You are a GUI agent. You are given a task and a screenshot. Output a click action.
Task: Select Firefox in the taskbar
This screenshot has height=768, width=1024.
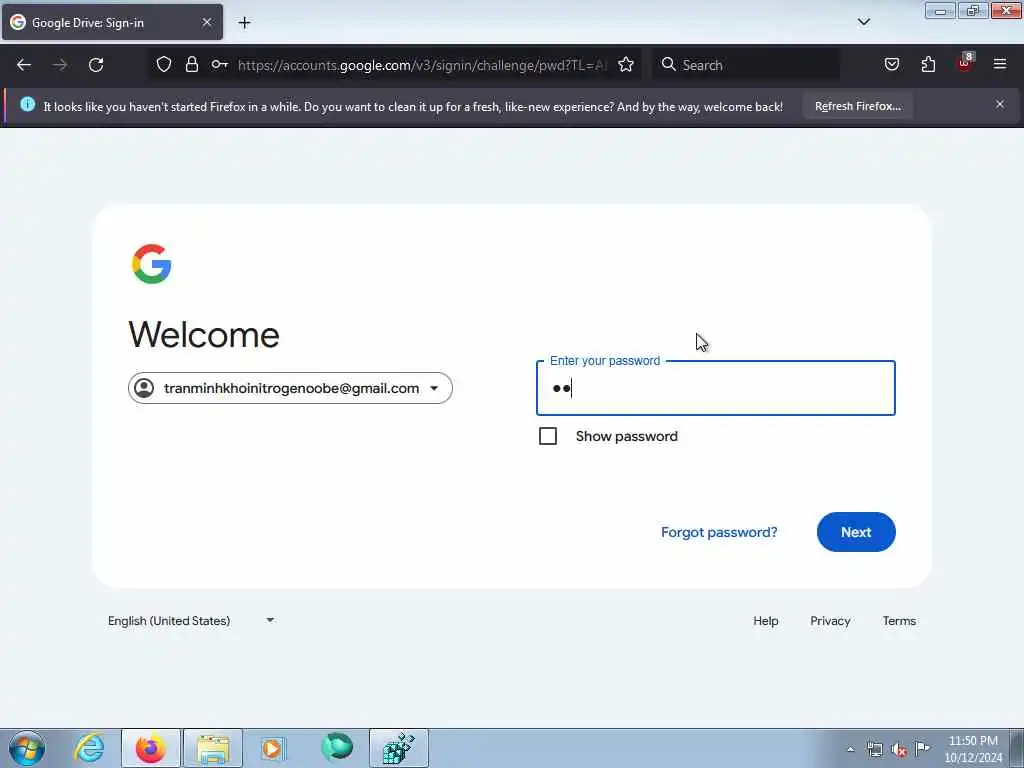(x=151, y=748)
